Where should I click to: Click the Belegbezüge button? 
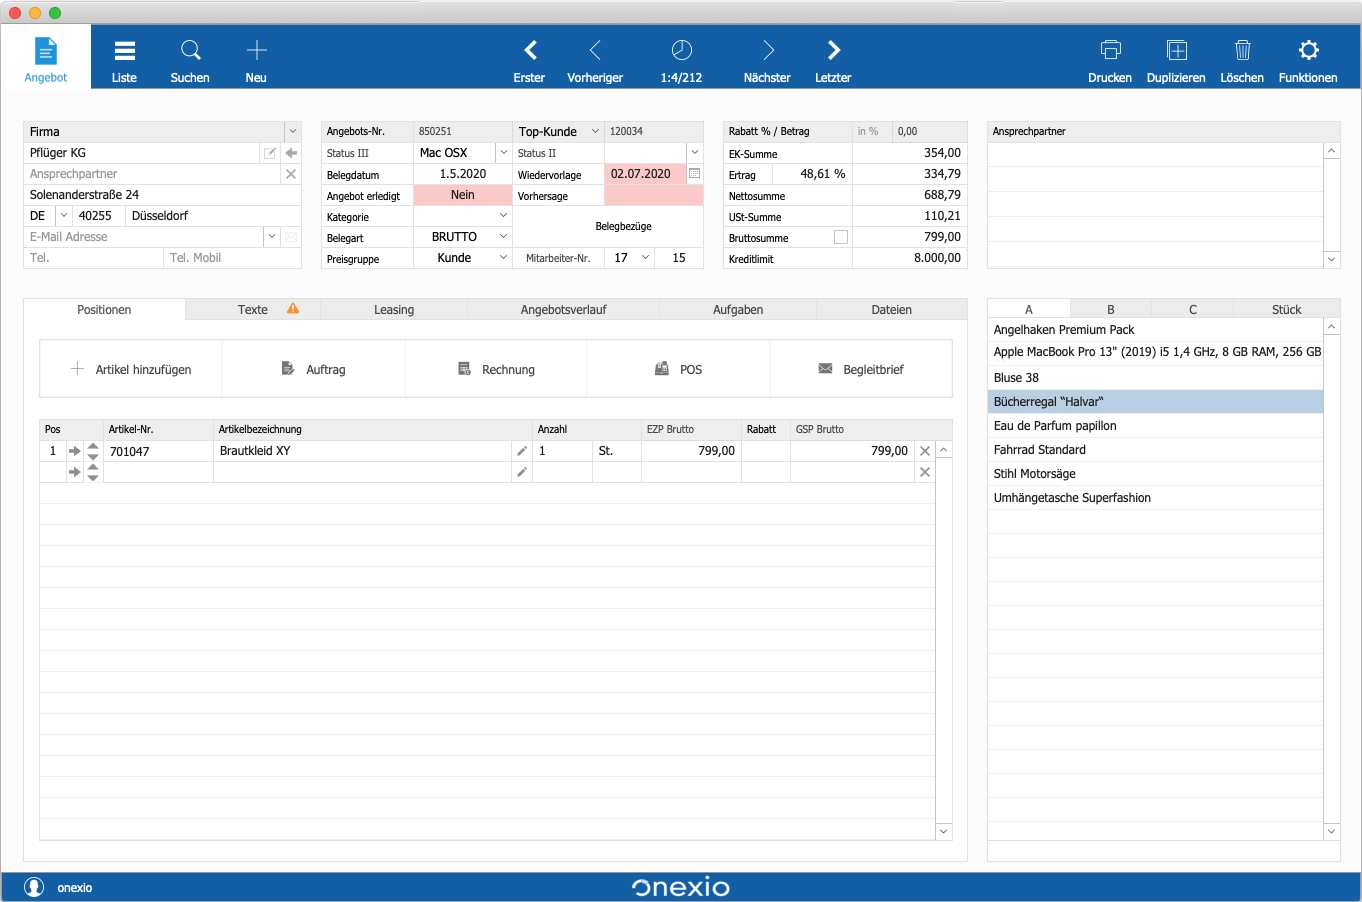click(x=624, y=227)
